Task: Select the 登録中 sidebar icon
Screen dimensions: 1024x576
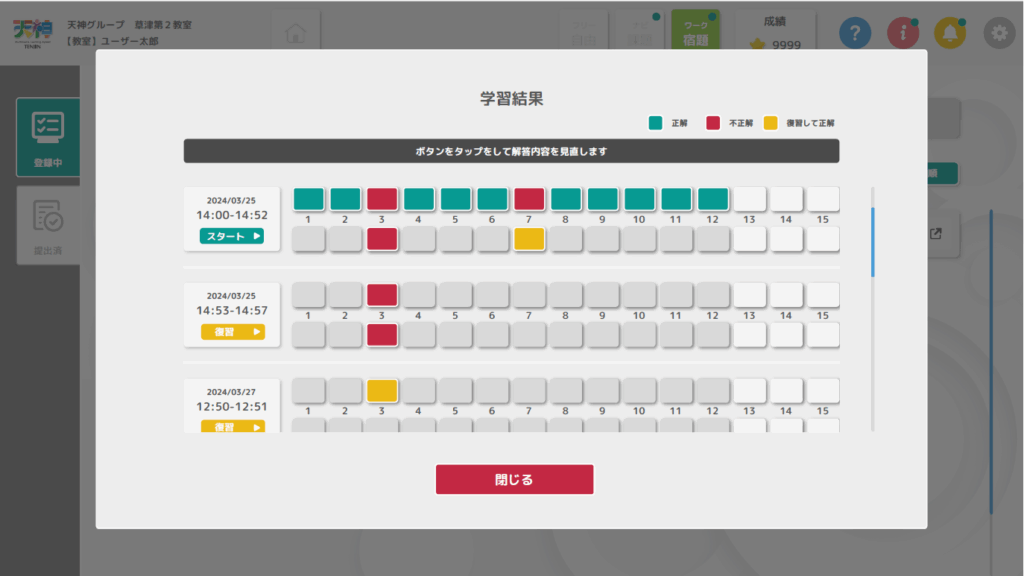Action: (48, 138)
